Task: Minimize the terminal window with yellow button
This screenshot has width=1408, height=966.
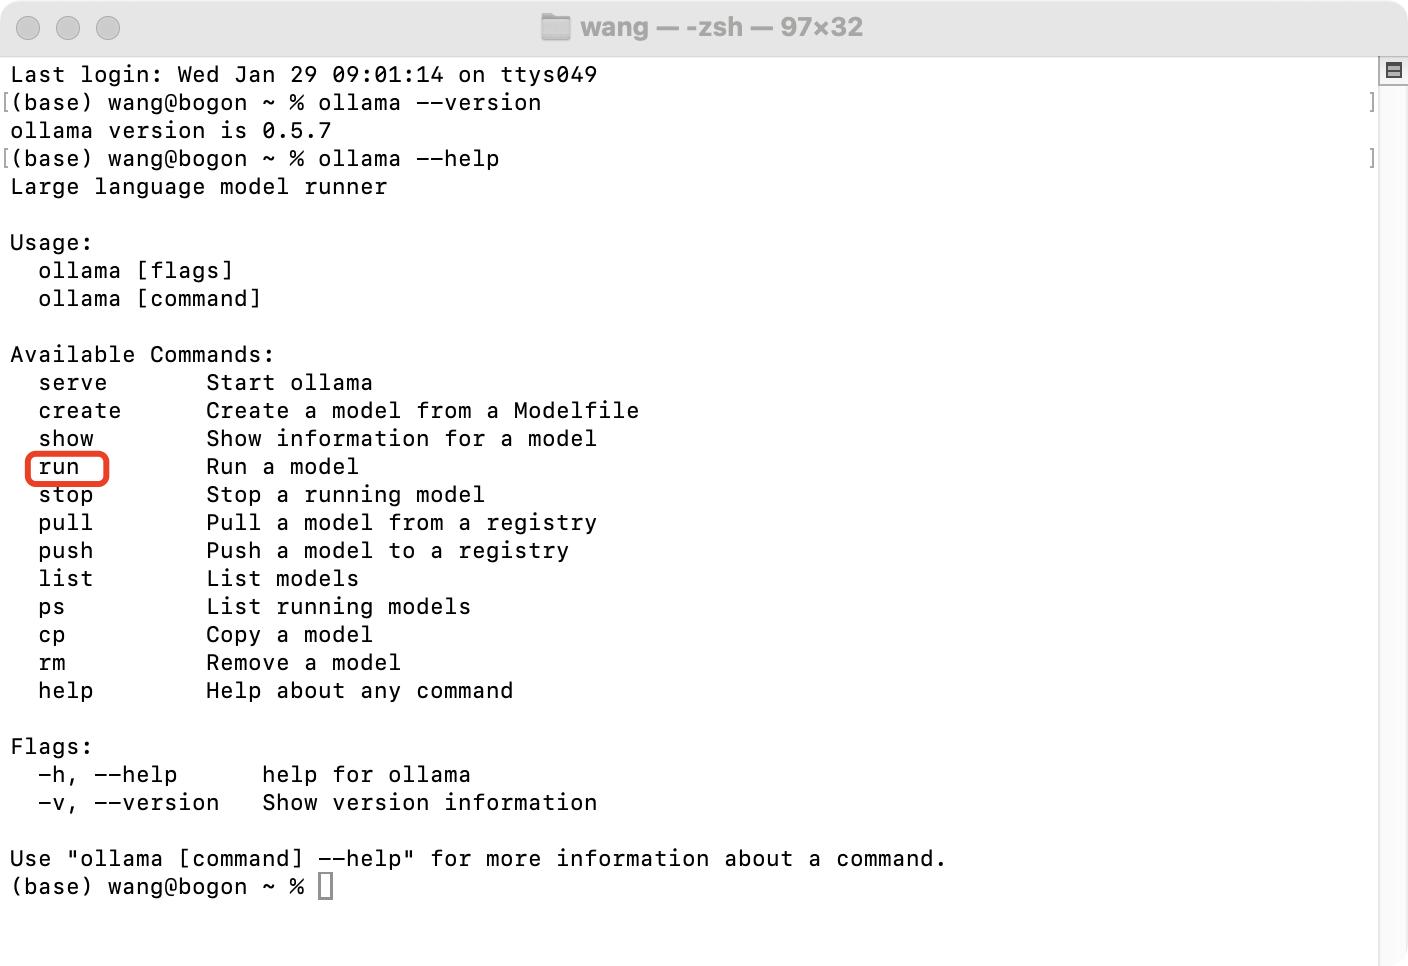Action: tap(68, 28)
